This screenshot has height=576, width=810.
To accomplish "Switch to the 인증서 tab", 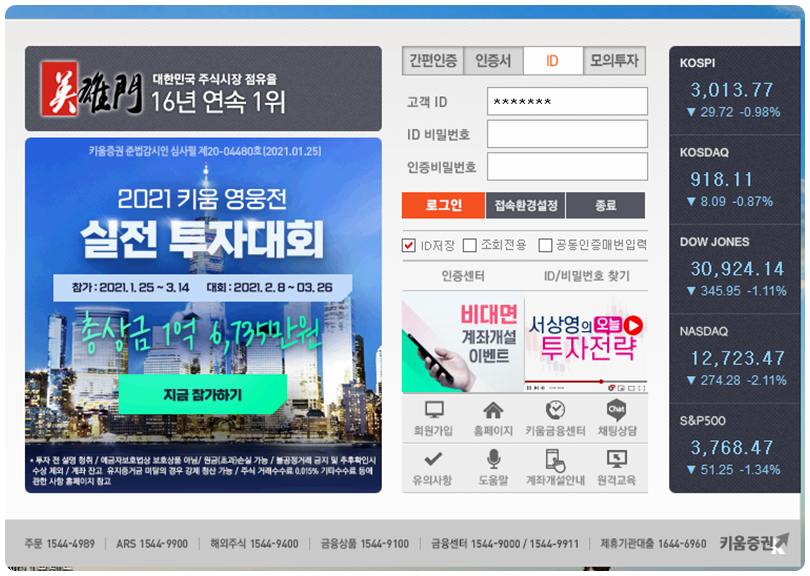I will coord(493,61).
